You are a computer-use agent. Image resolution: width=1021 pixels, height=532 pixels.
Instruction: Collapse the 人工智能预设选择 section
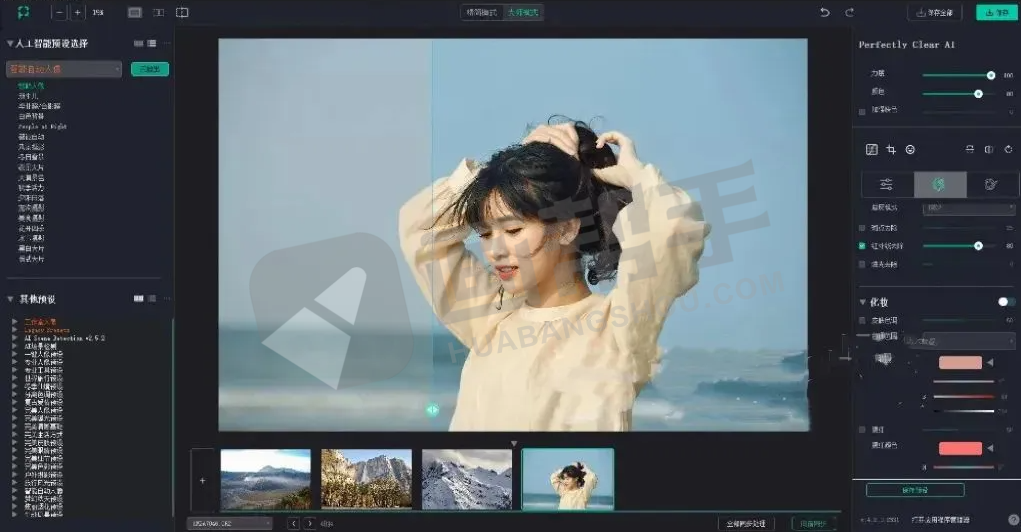pos(10,44)
